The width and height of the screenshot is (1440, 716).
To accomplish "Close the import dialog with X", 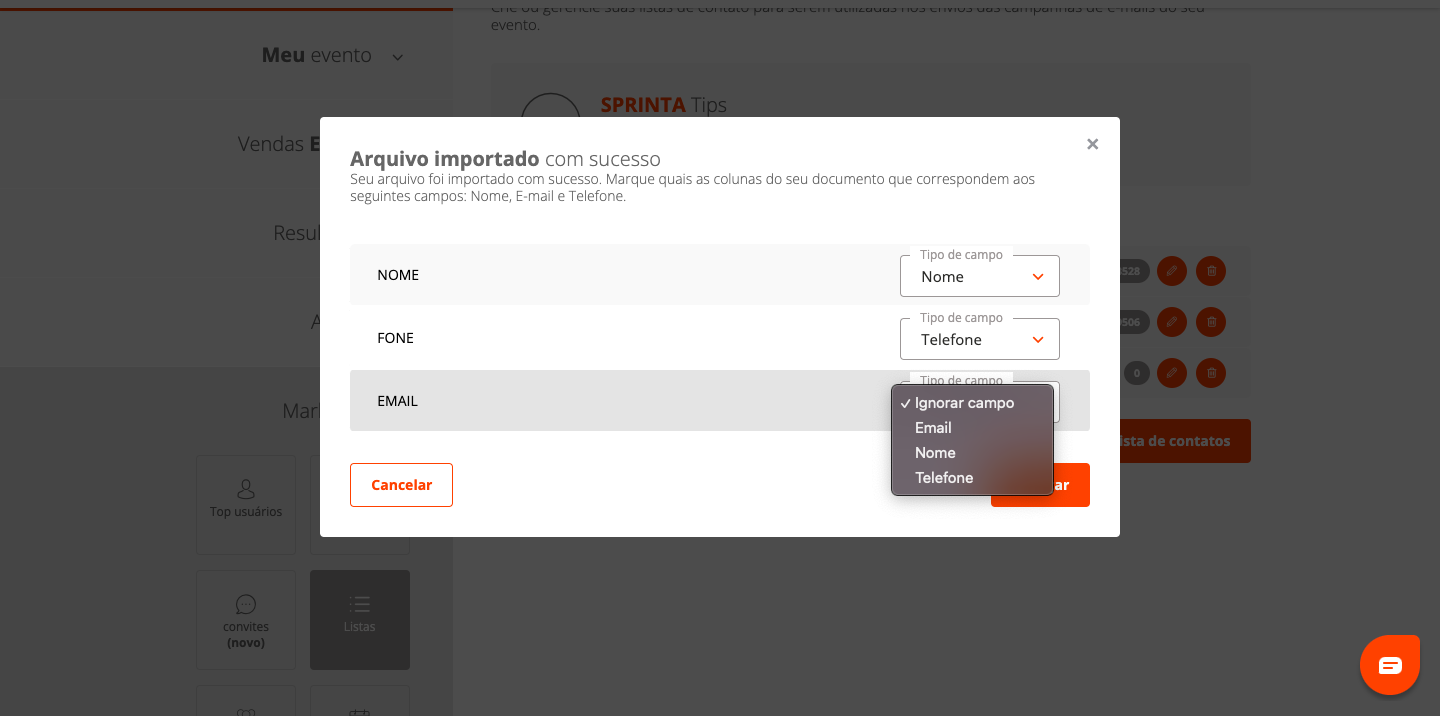I will [x=1092, y=144].
